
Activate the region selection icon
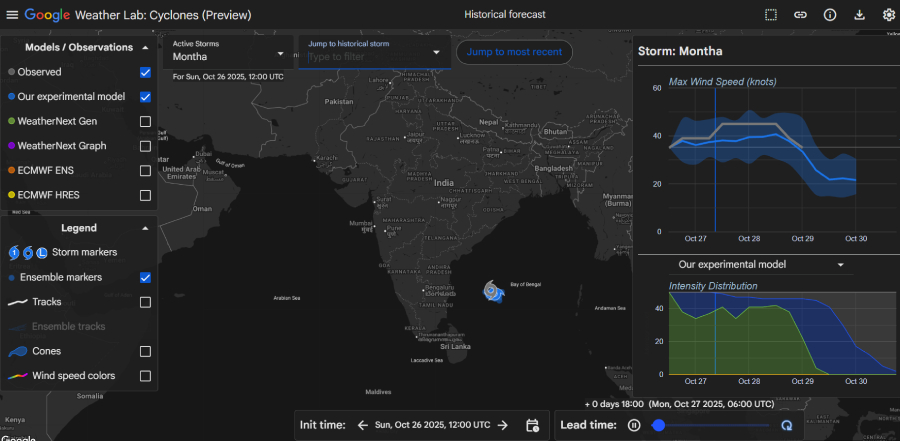tap(771, 15)
